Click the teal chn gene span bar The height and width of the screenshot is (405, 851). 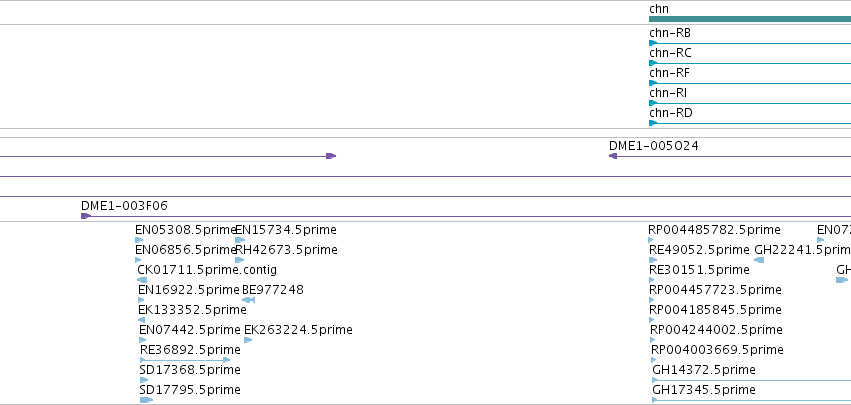[x=750, y=19]
